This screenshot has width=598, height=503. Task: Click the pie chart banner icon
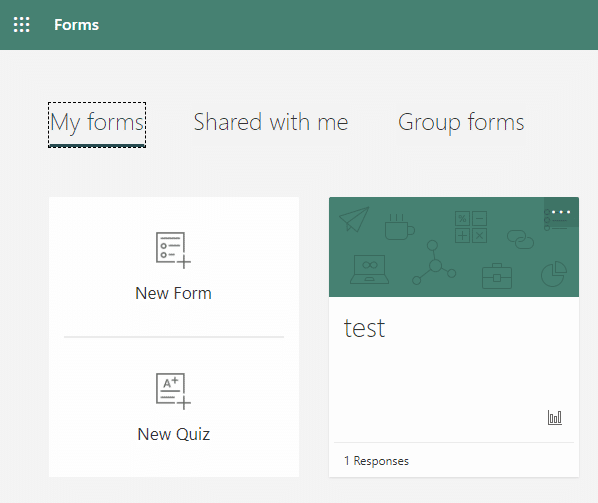click(554, 274)
